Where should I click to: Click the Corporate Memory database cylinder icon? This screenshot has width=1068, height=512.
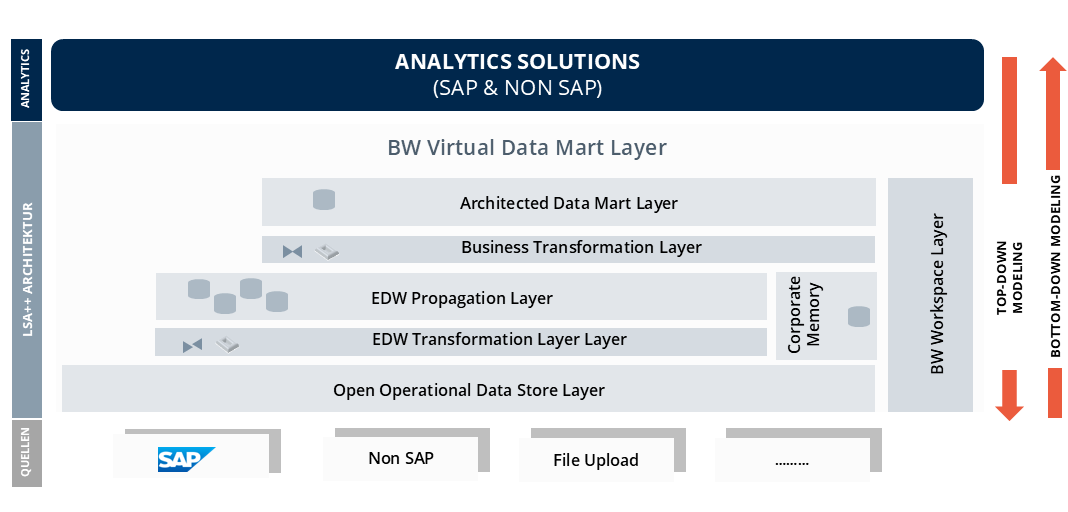tap(858, 317)
